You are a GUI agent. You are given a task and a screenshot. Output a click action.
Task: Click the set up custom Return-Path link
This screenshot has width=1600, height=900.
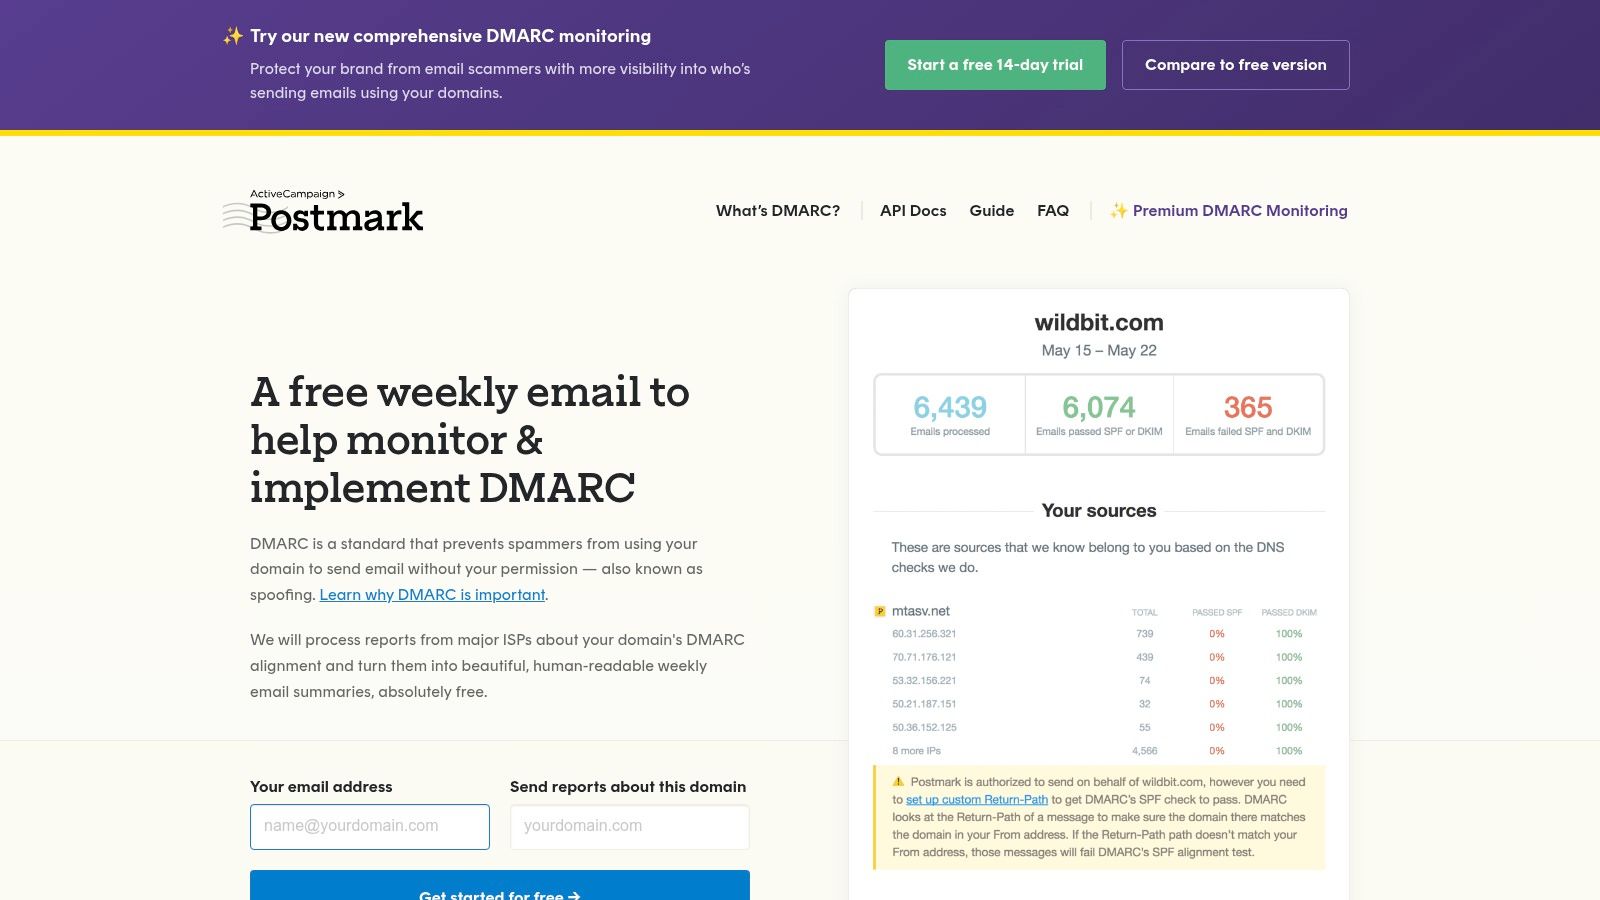pyautogui.click(x=977, y=800)
